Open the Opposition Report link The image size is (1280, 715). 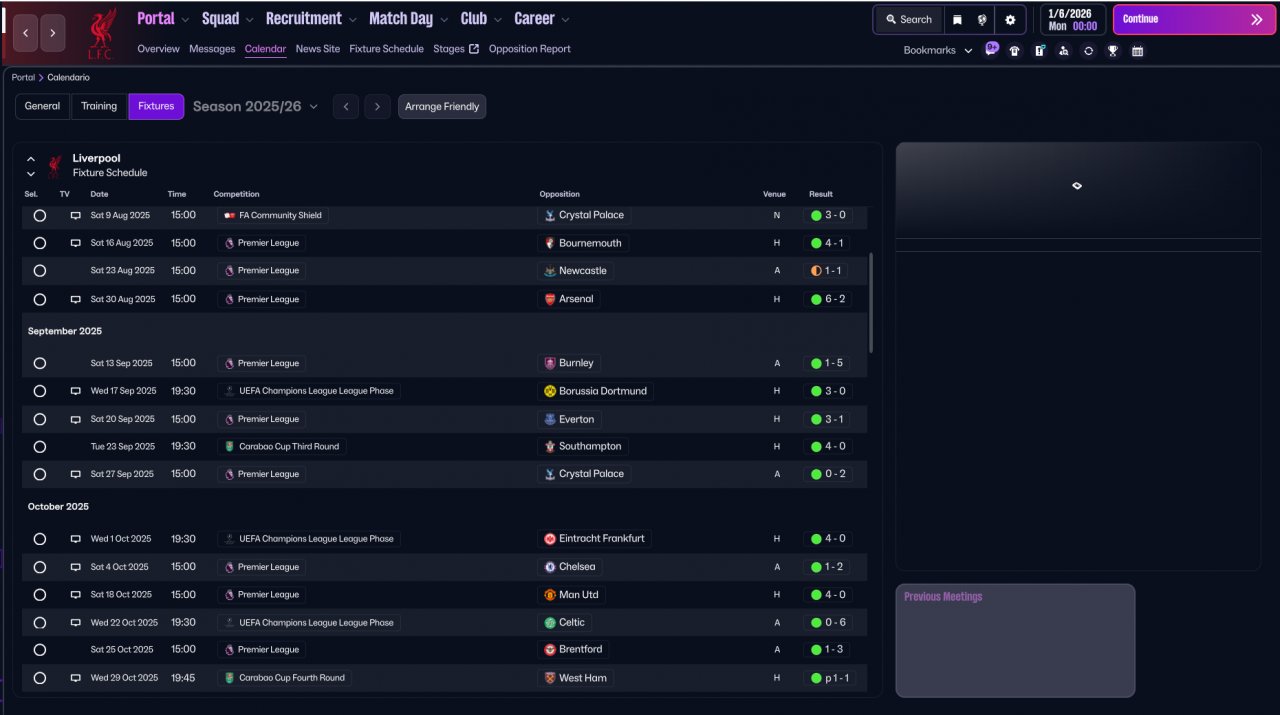coord(530,49)
